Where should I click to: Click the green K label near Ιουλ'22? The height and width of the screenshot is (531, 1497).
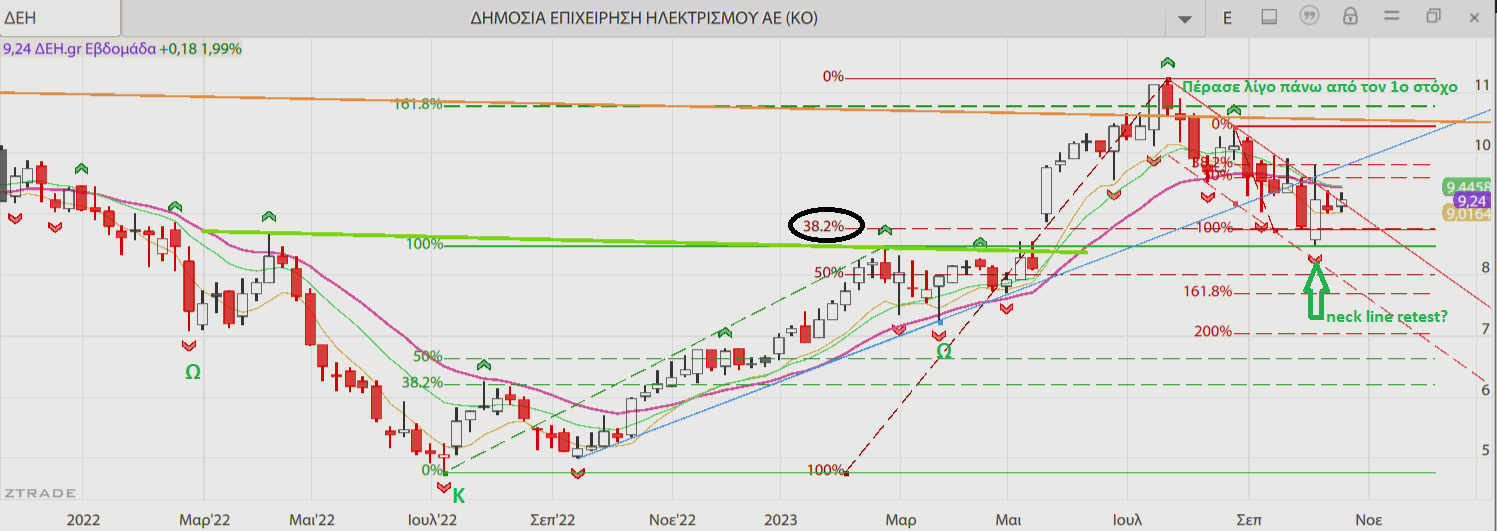(x=459, y=494)
